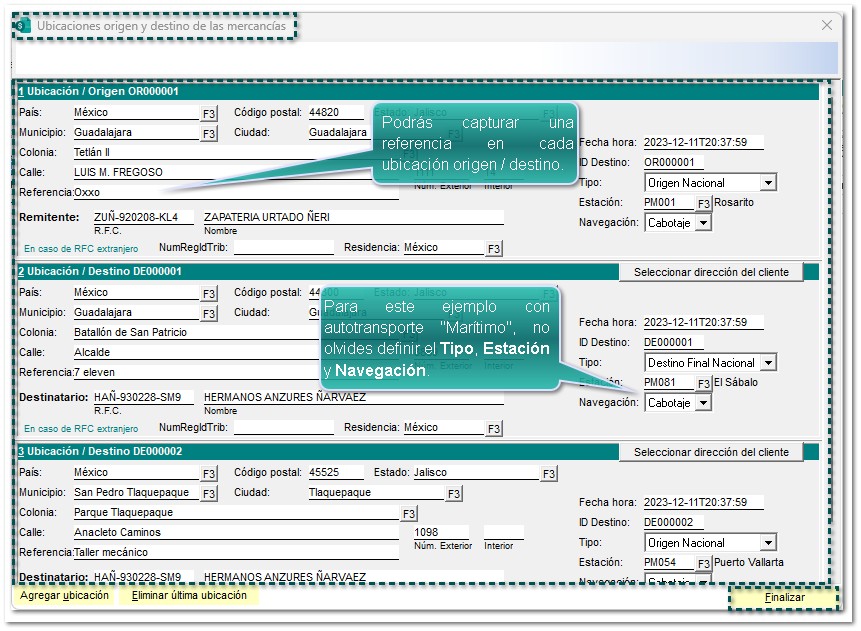Open the Navegación Cabotaje dropdown in Ubicación 1
The image size is (861, 631).
coord(703,223)
